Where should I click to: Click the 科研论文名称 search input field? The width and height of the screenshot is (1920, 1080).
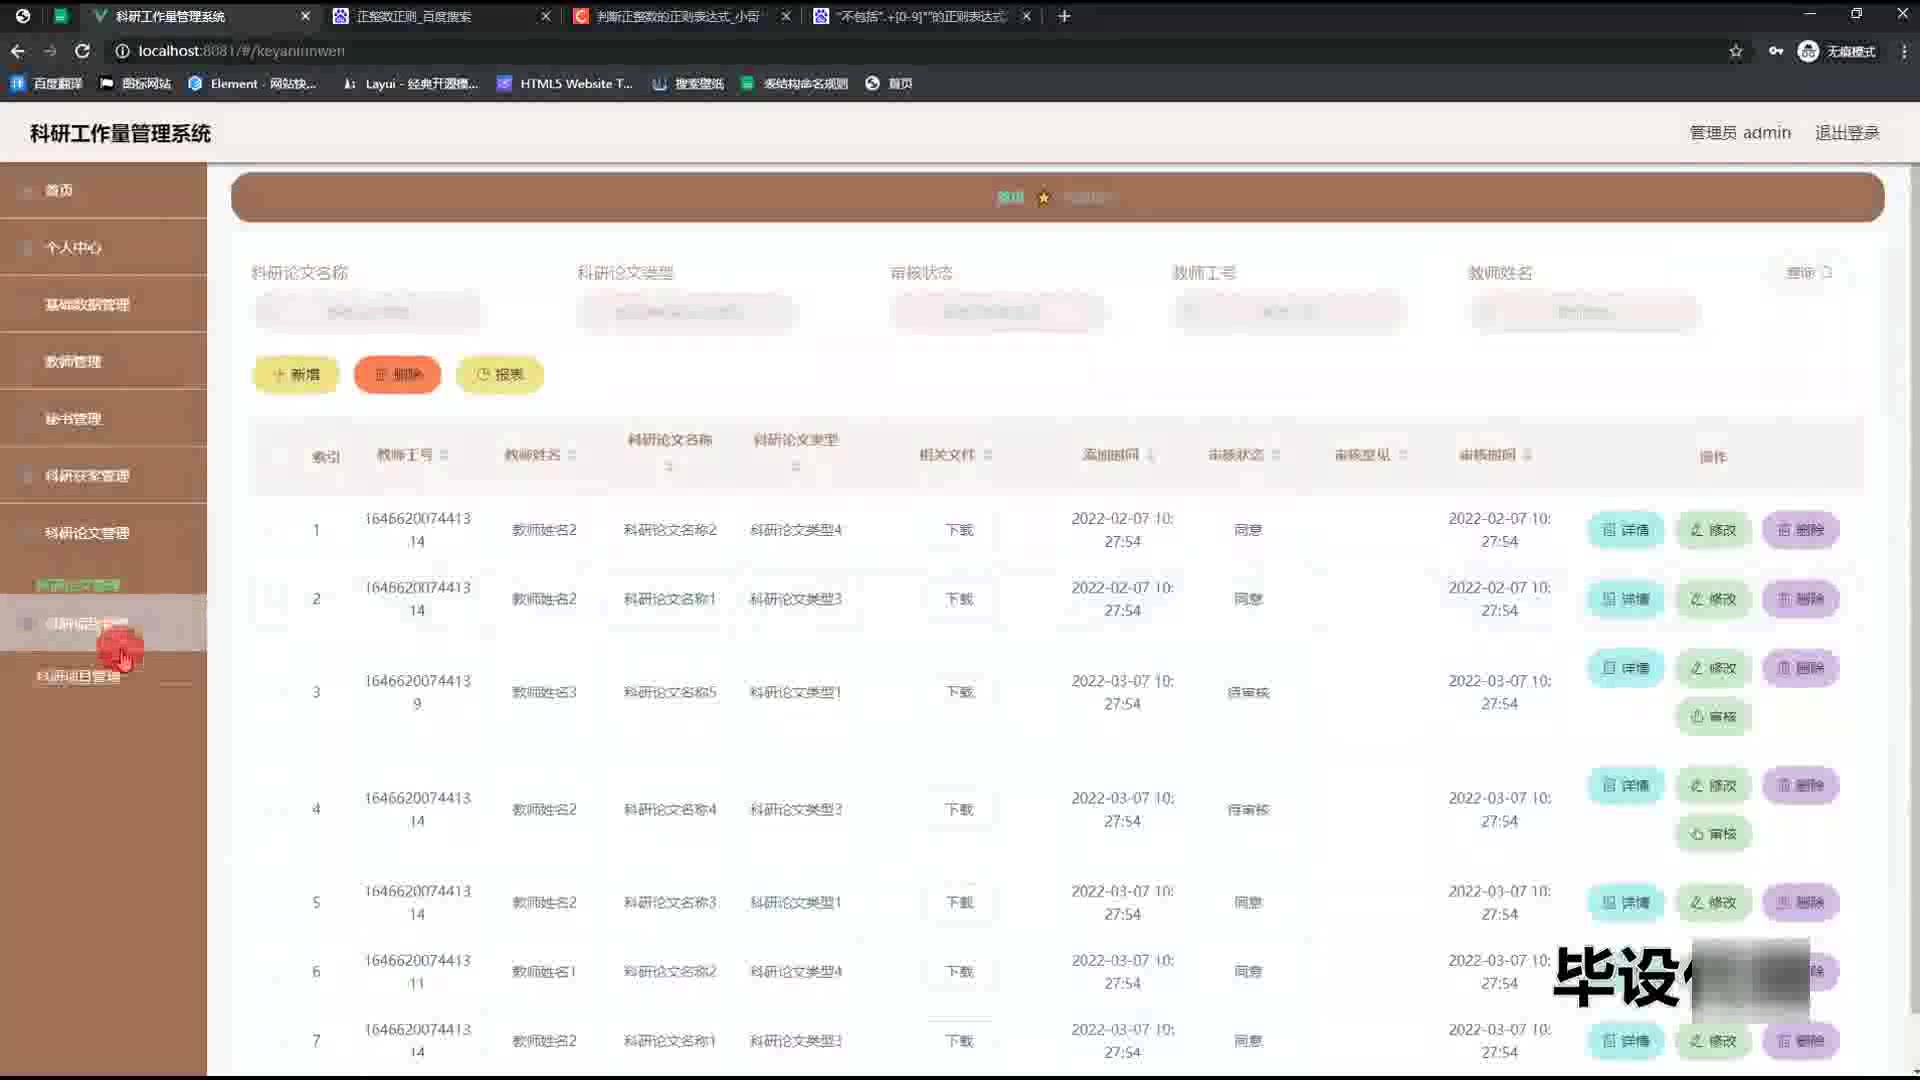point(368,312)
